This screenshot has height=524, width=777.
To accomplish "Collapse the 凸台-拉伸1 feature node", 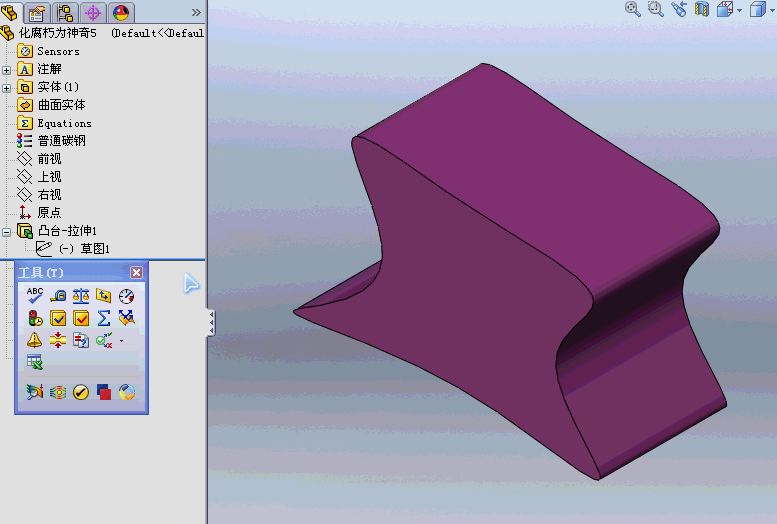I will point(6,232).
